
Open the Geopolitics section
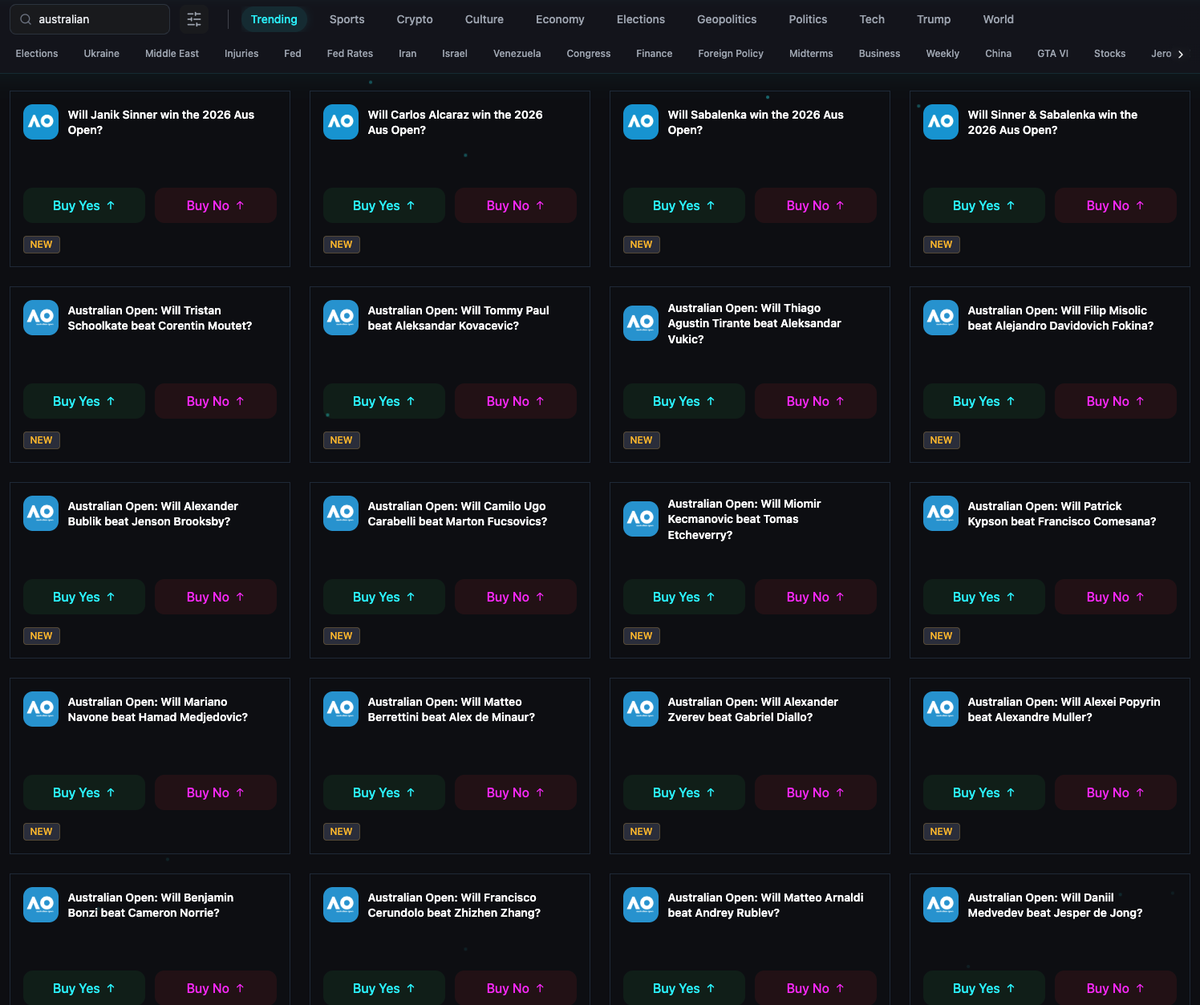[726, 19]
